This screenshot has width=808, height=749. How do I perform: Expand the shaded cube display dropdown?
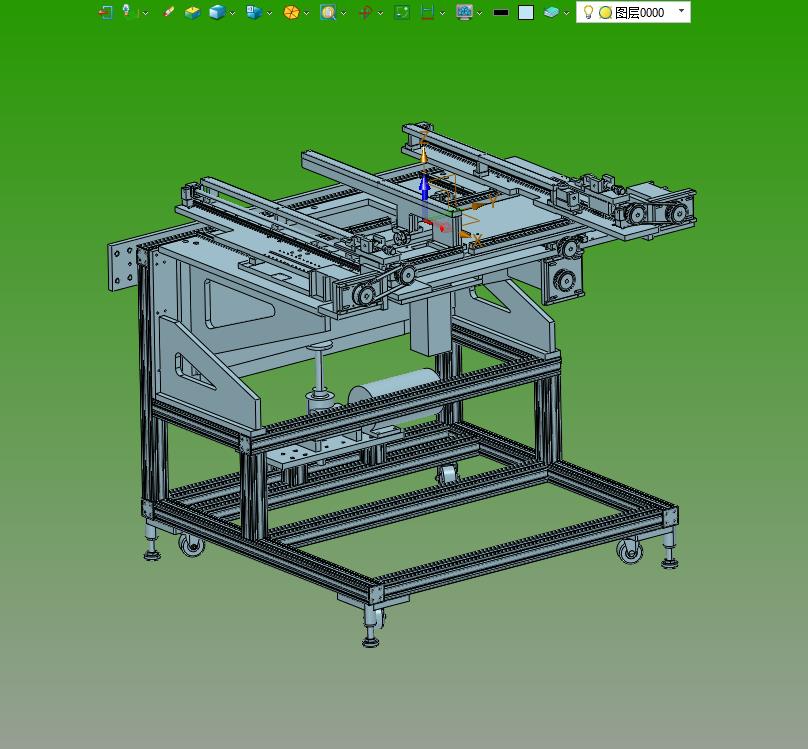pos(232,13)
